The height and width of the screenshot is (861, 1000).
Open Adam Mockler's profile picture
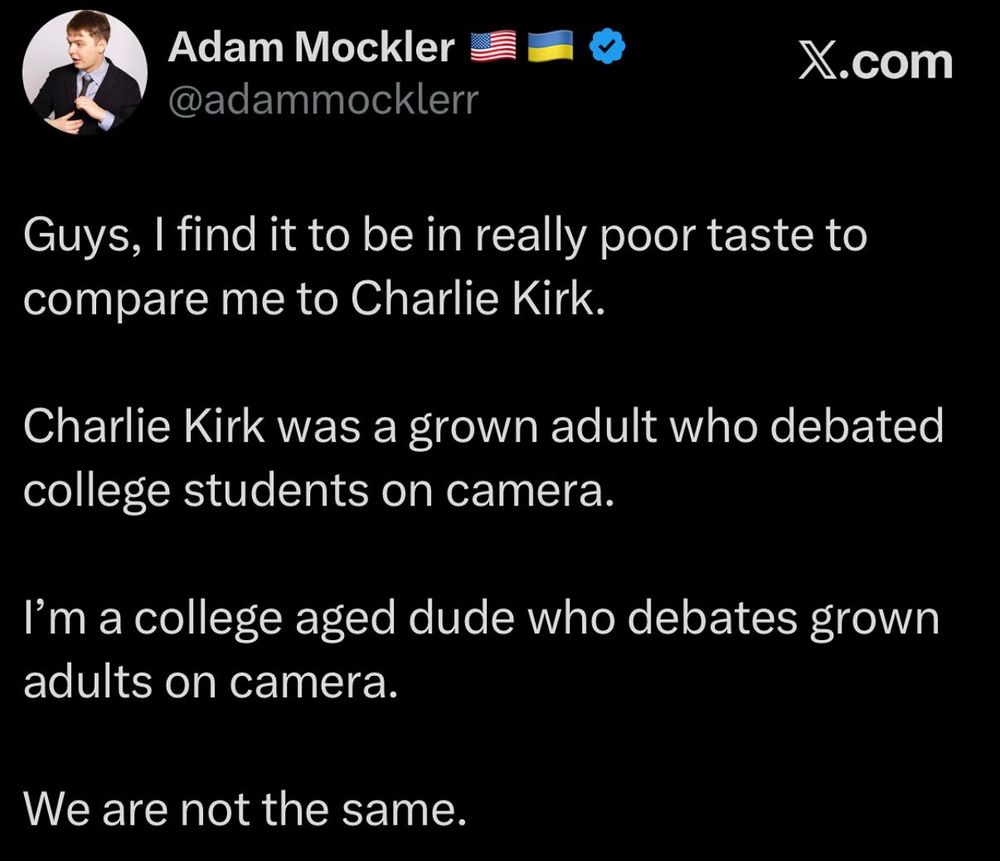tap(85, 71)
